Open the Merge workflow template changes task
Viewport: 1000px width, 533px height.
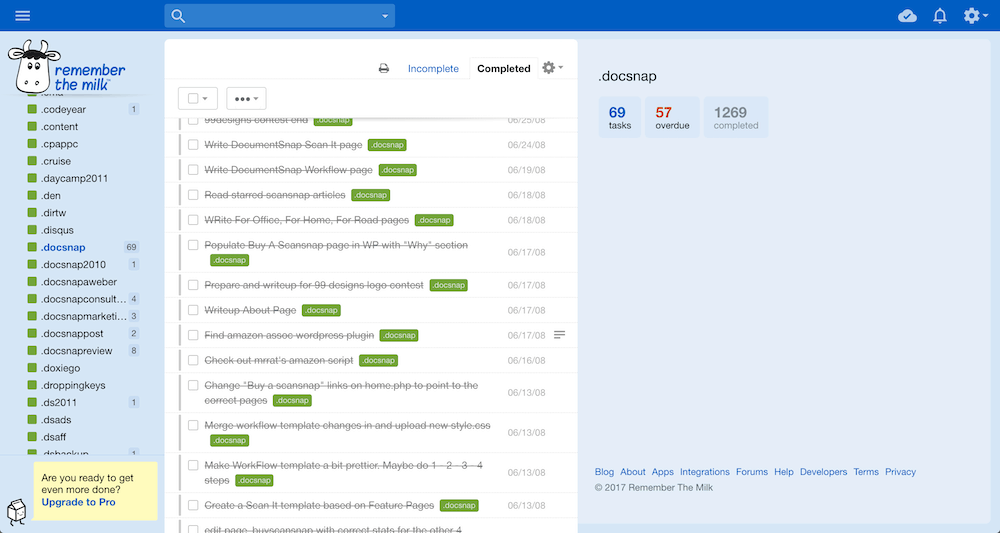[348, 425]
